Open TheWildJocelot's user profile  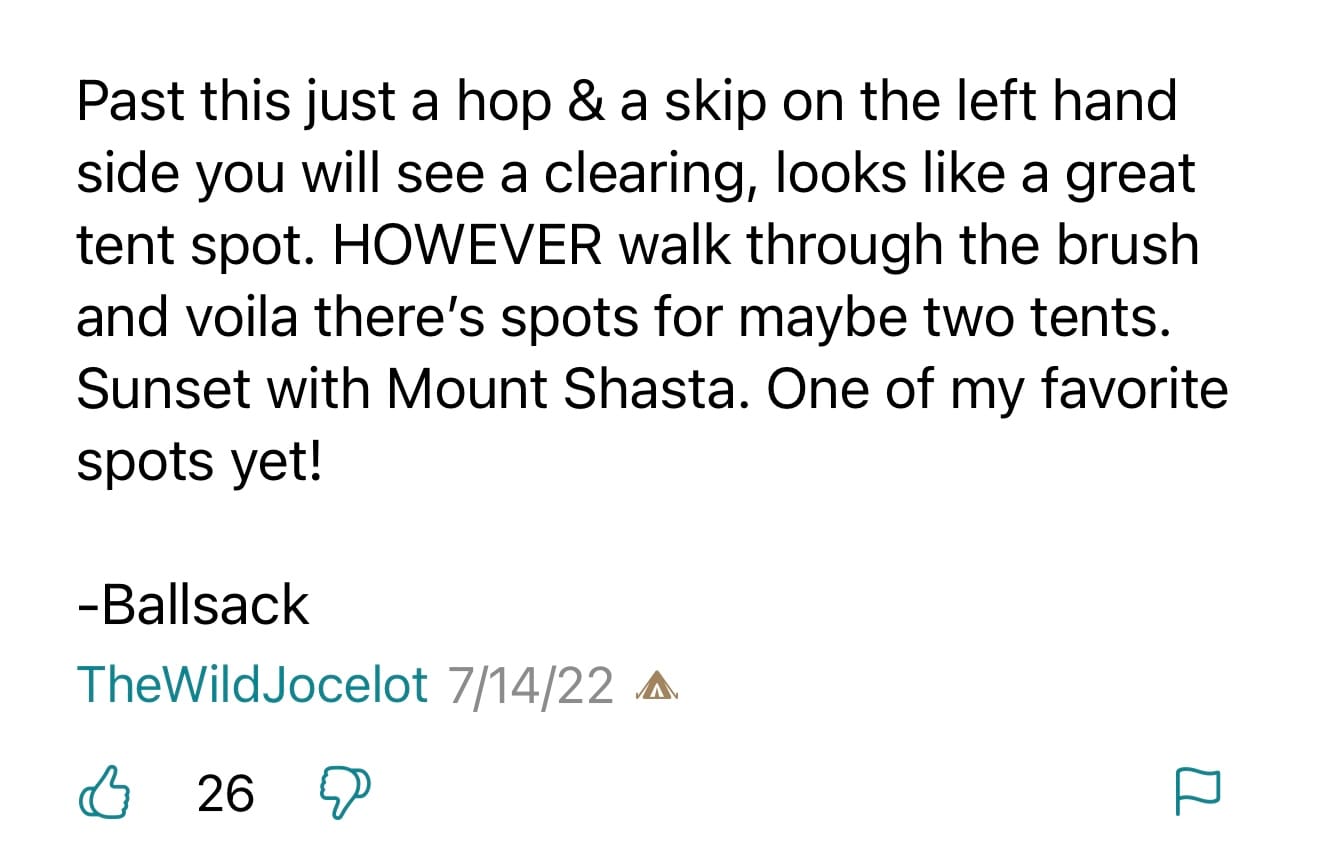[x=252, y=685]
